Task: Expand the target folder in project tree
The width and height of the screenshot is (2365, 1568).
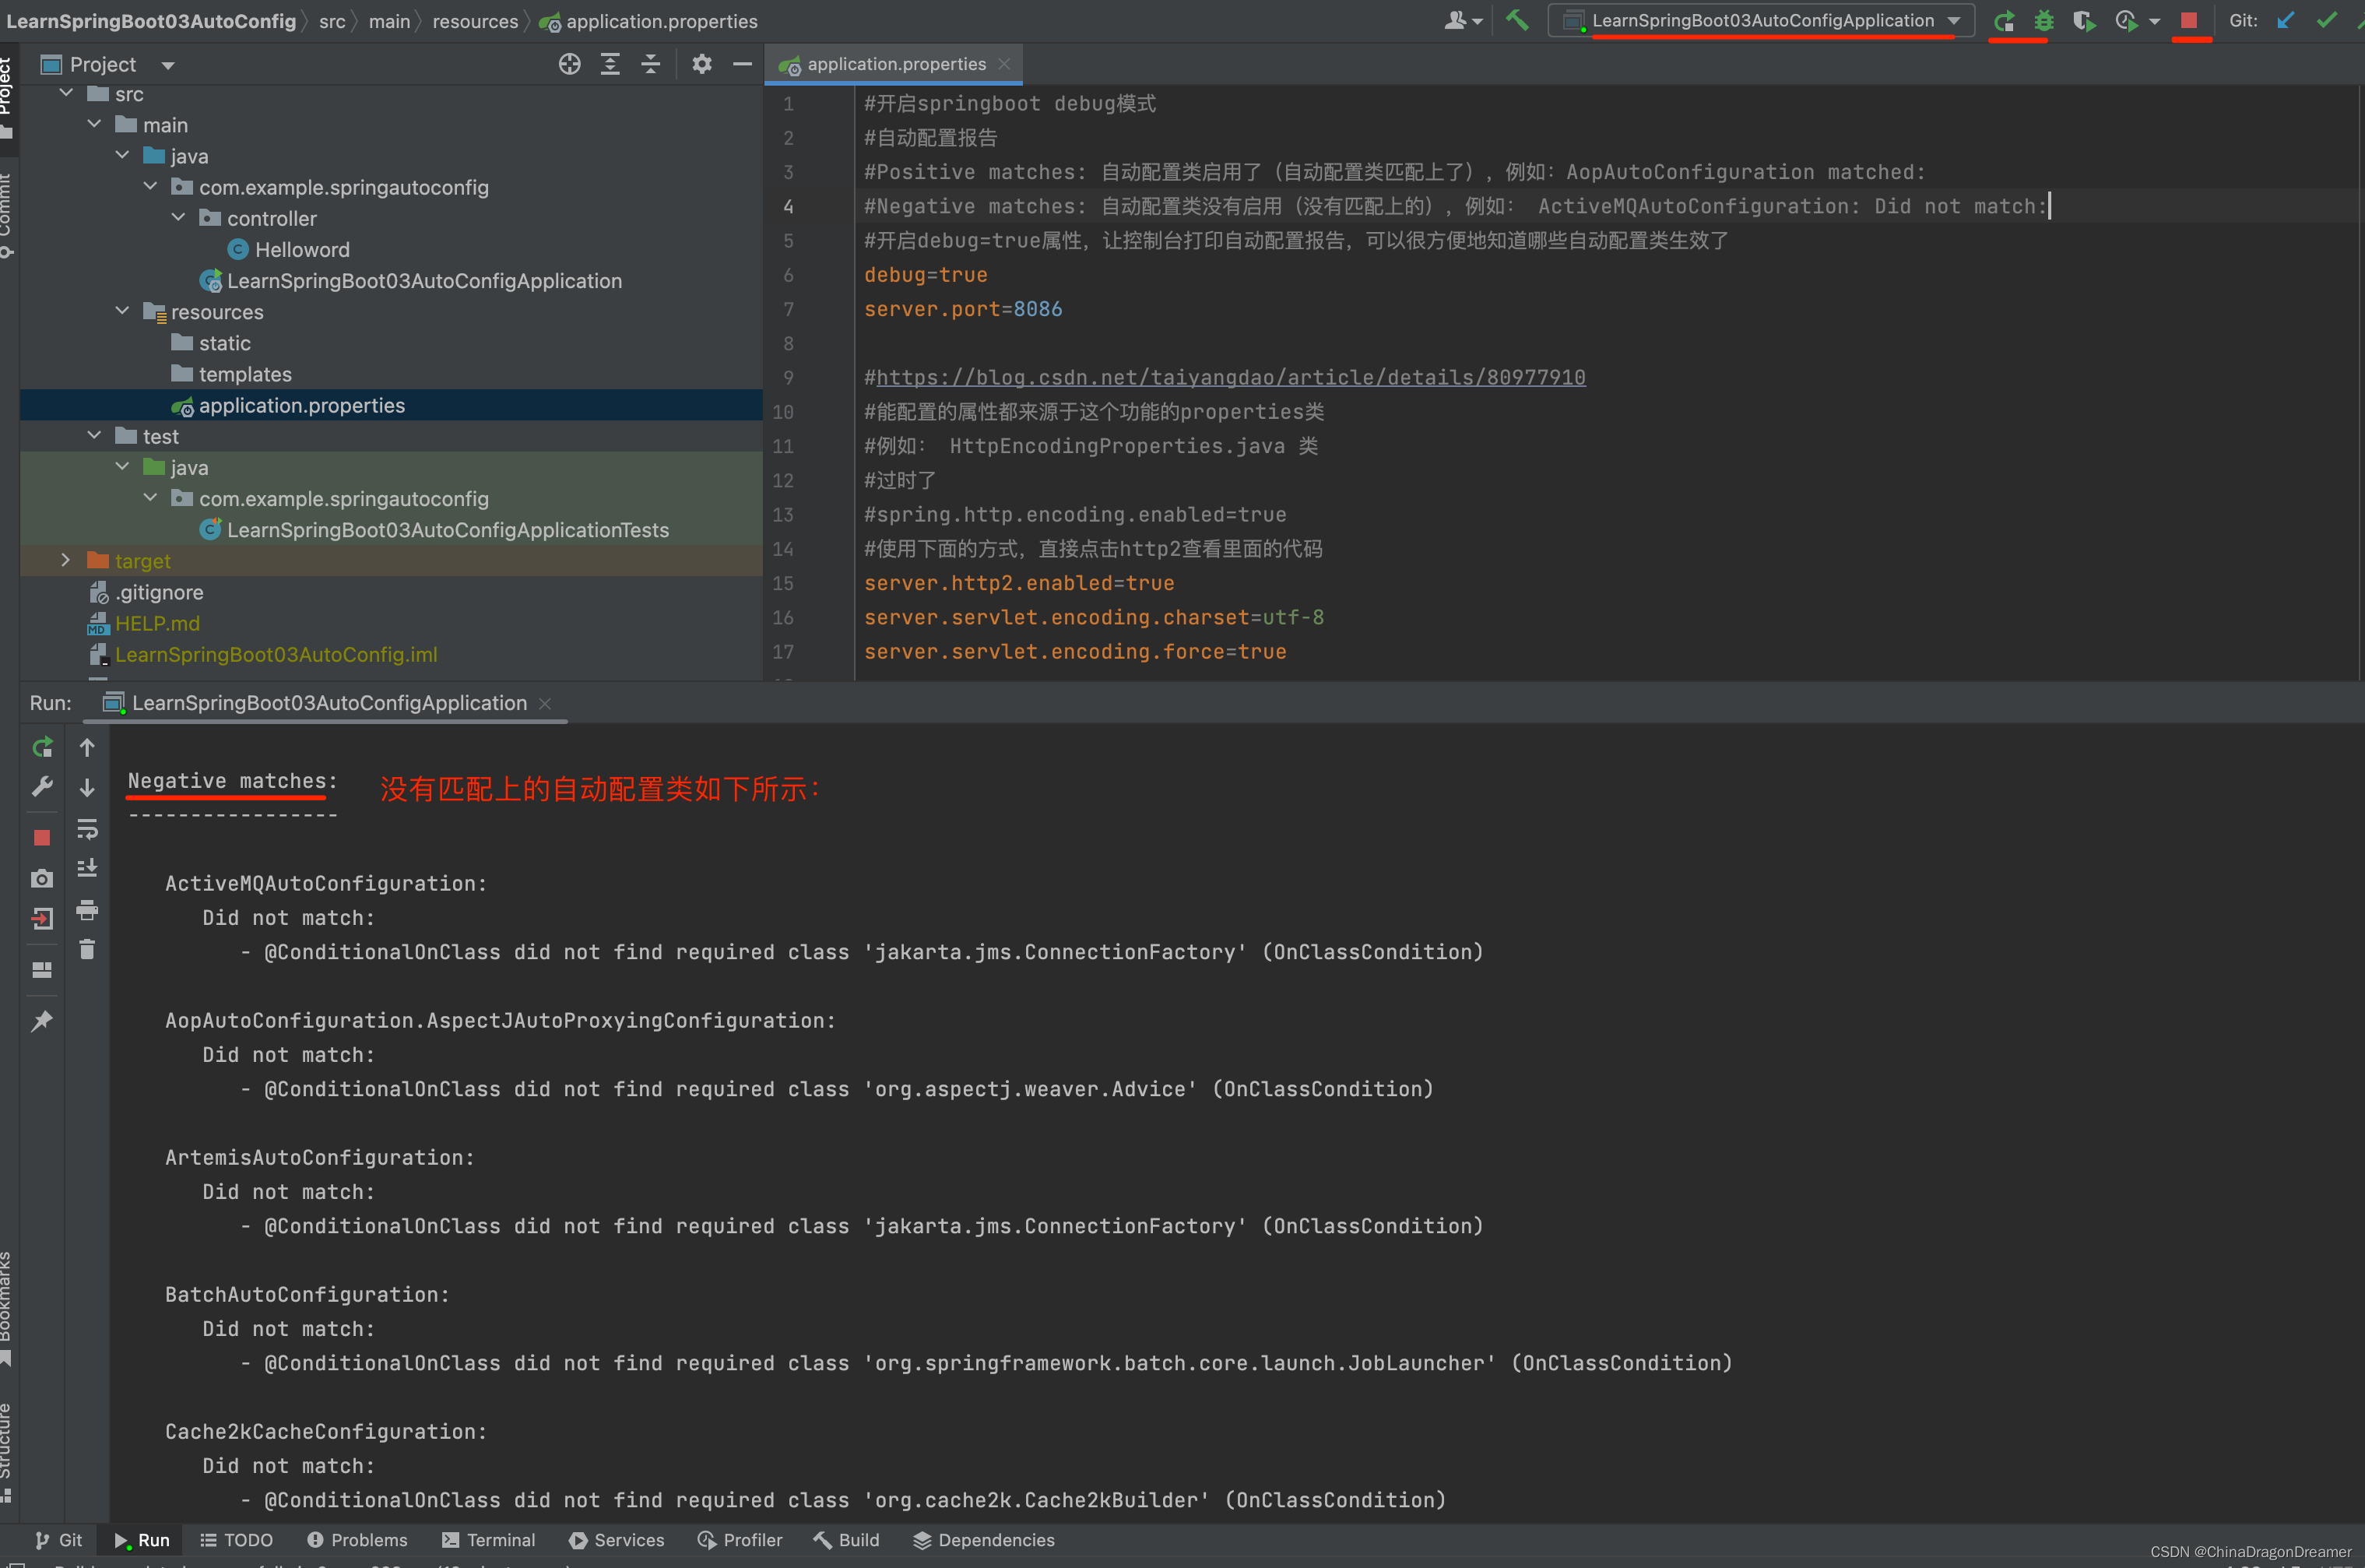Action: coord(65,560)
